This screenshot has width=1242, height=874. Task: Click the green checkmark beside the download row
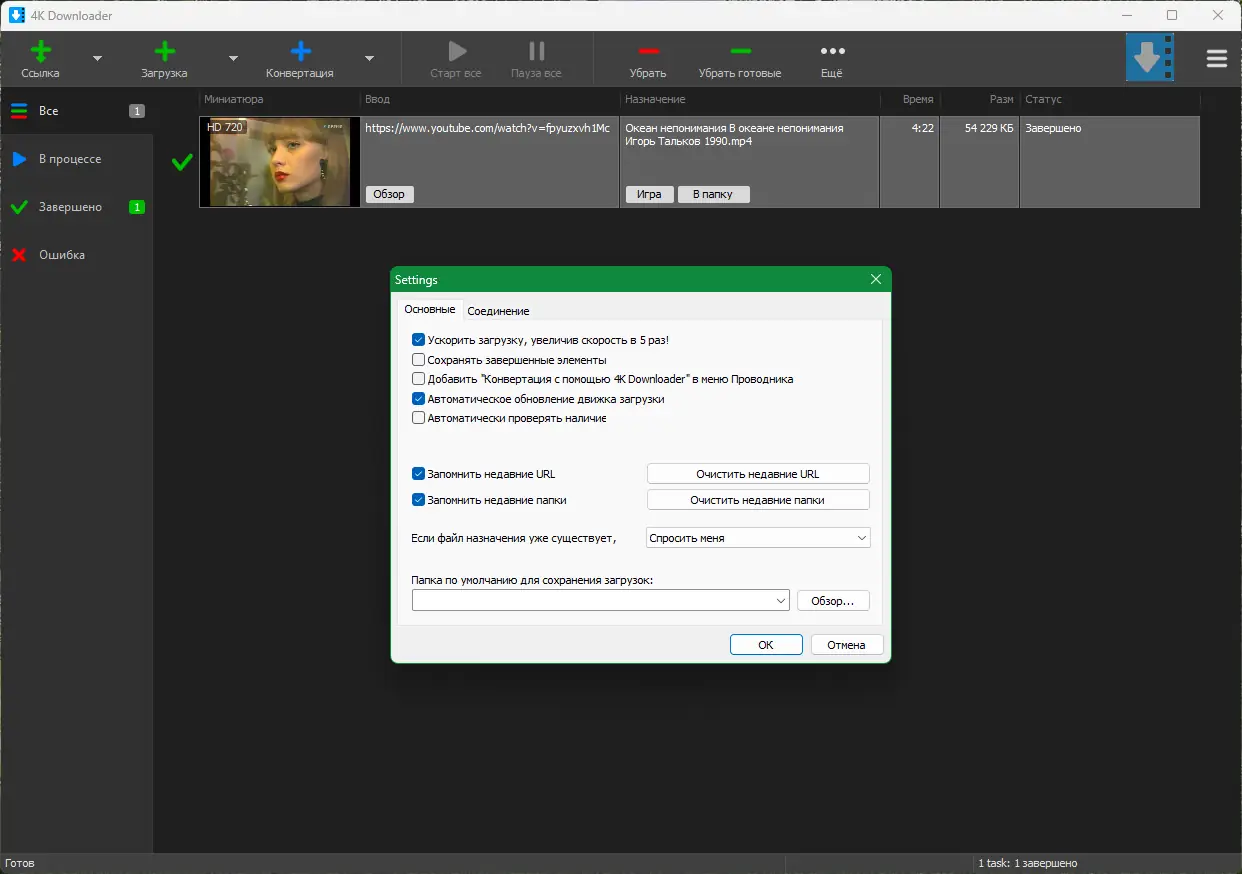(x=182, y=162)
